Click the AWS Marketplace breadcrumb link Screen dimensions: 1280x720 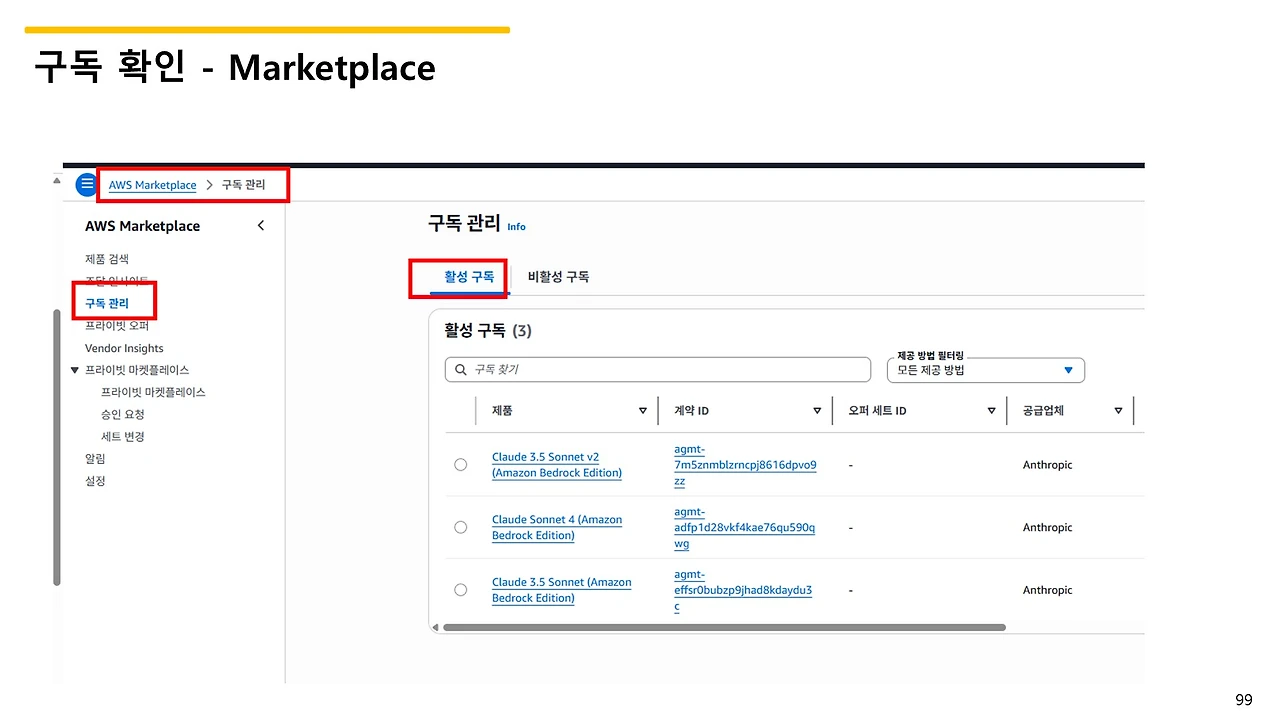click(152, 185)
